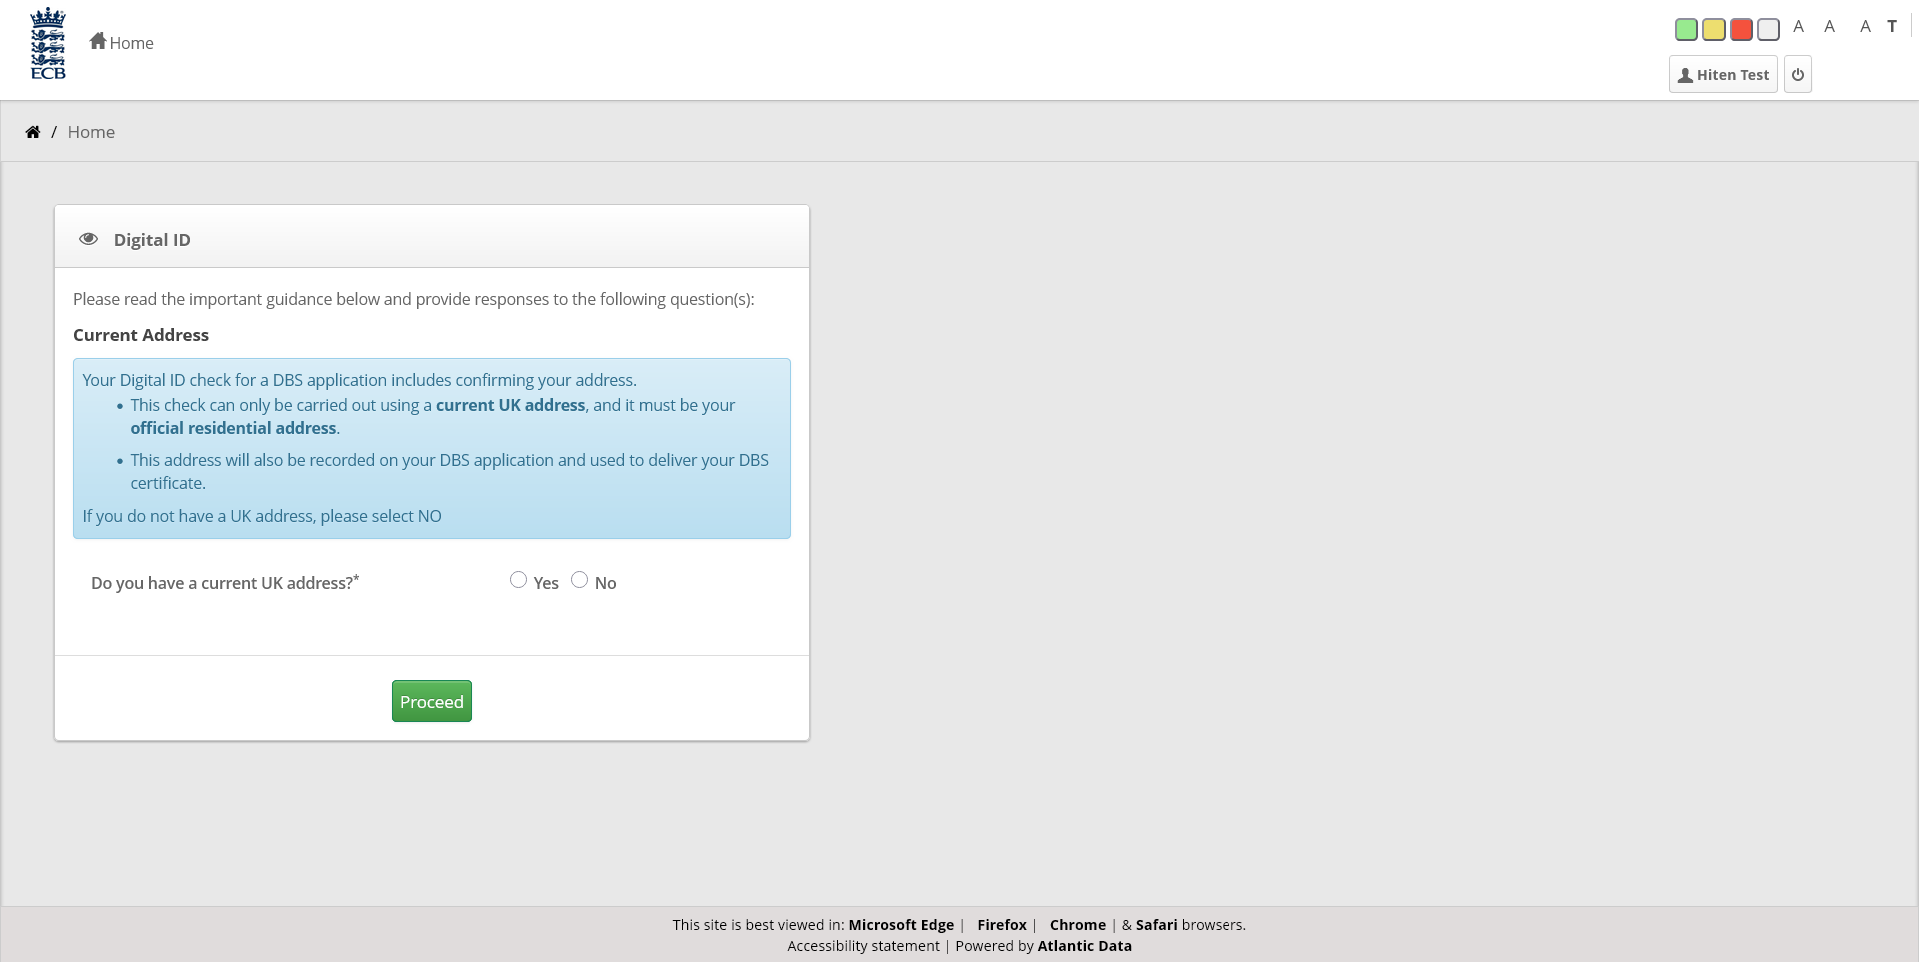
Task: Click the house icon beside the Home menu
Action: [x=97, y=41]
